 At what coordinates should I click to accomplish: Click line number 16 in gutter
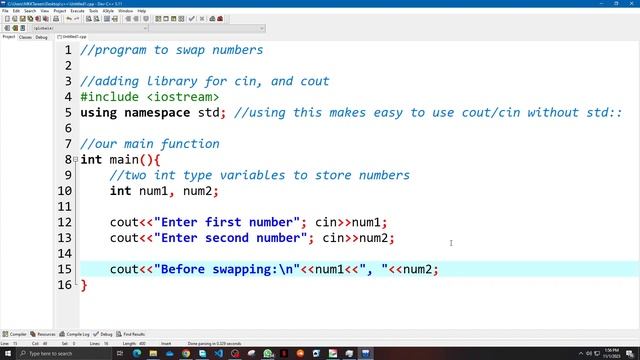click(x=64, y=285)
